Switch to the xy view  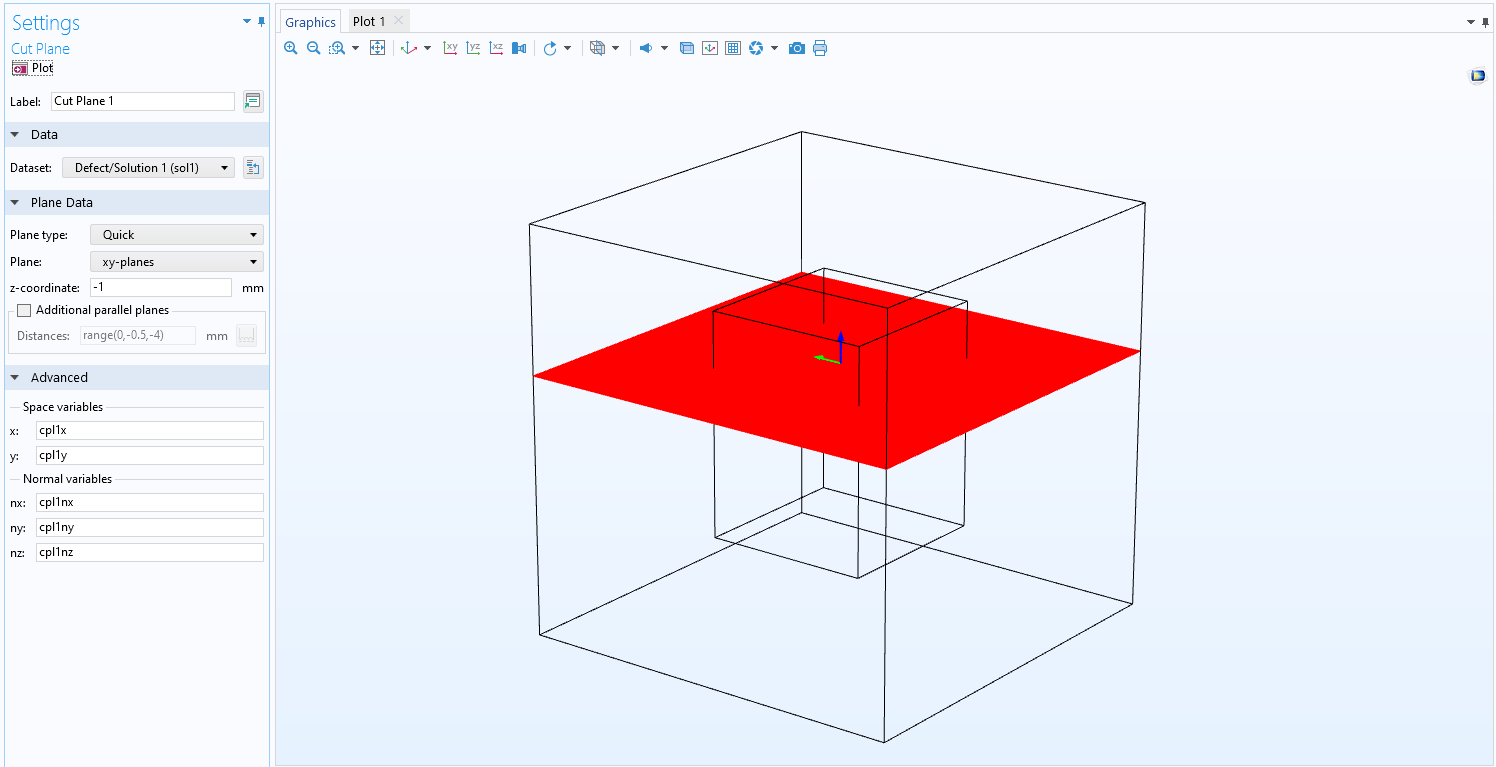tap(451, 48)
